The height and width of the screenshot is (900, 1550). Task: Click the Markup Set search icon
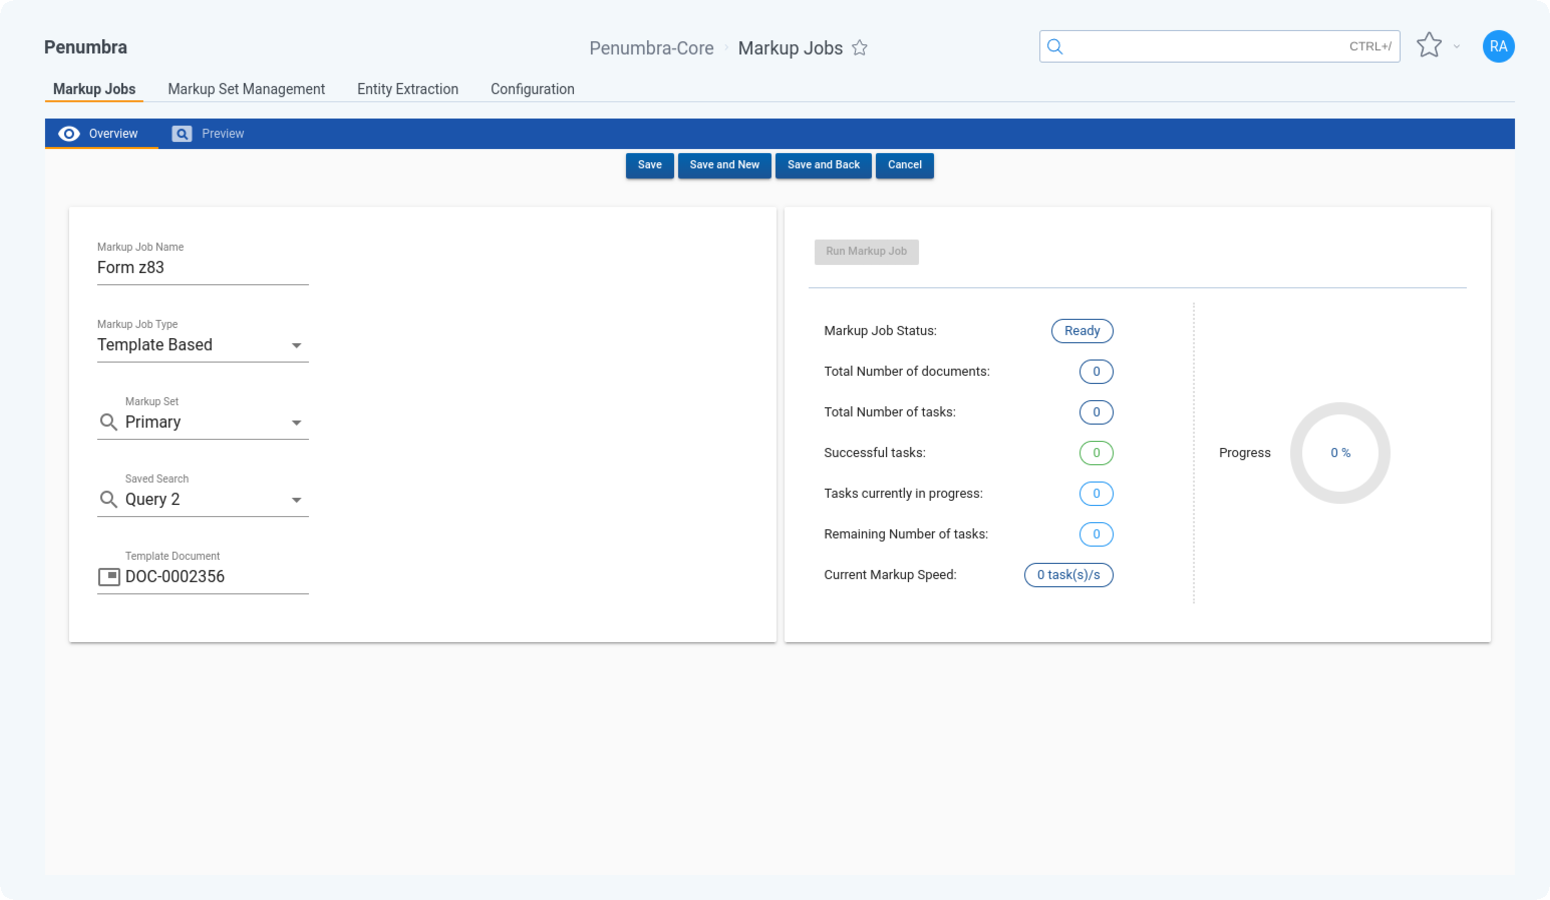(109, 423)
